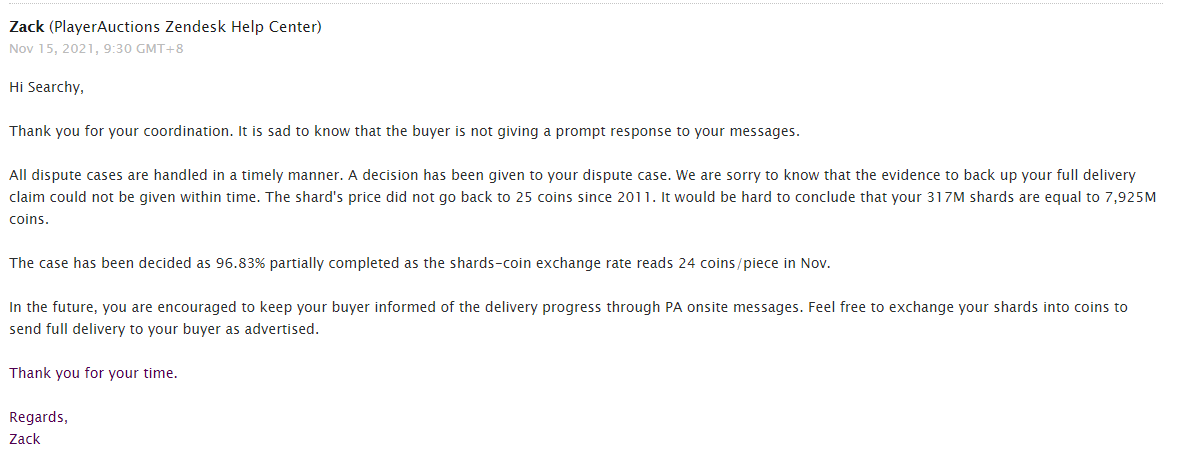Click the '96.83%' percentage
Viewport: 1182px width, 457px height.
coord(240,263)
